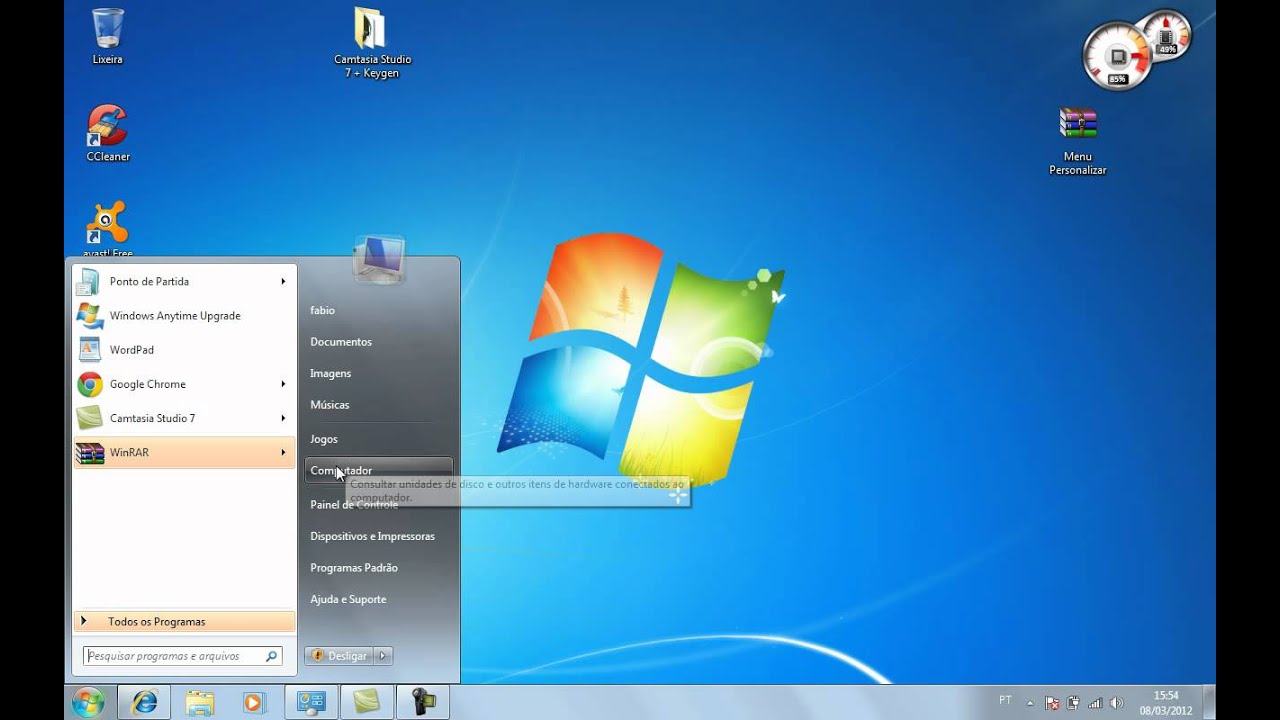
Task: Launch Internet Explorer from taskbar
Action: 145,702
